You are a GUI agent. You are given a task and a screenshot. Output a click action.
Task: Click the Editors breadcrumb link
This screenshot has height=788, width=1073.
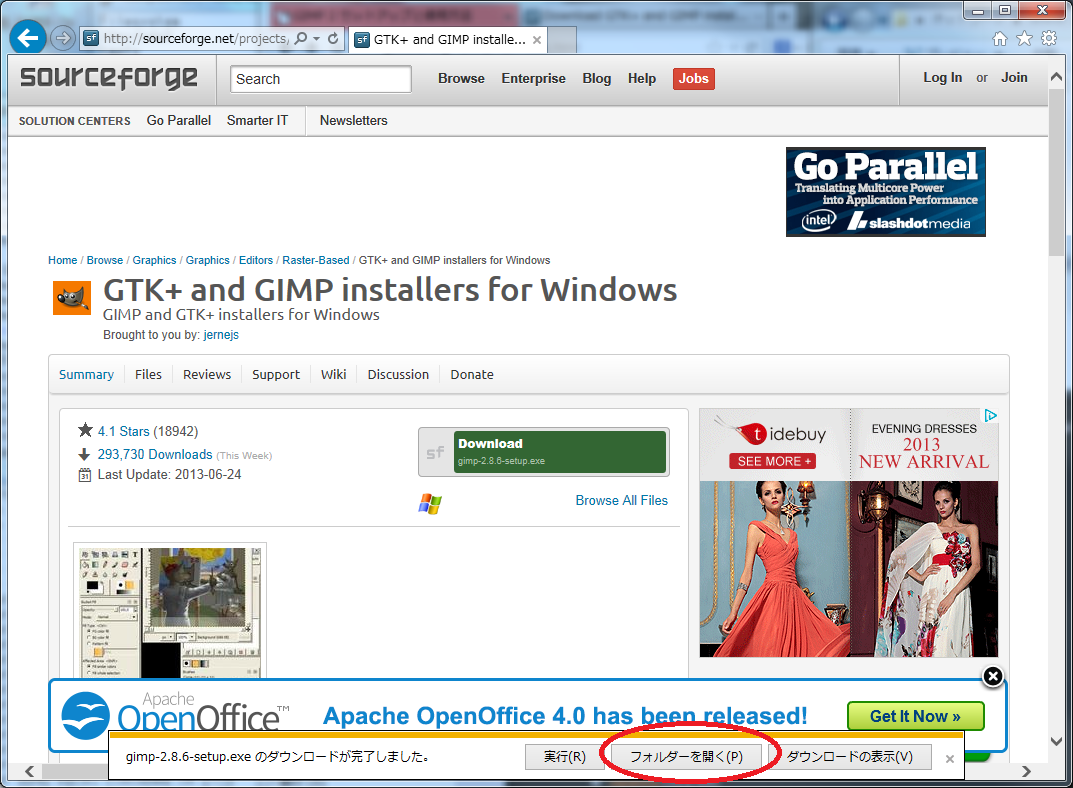coord(256,261)
